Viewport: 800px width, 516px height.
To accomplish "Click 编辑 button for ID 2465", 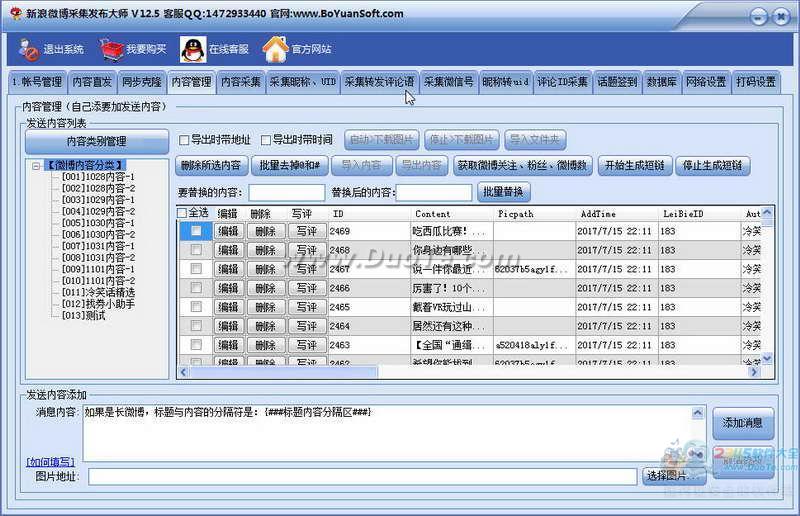I will click(229, 307).
